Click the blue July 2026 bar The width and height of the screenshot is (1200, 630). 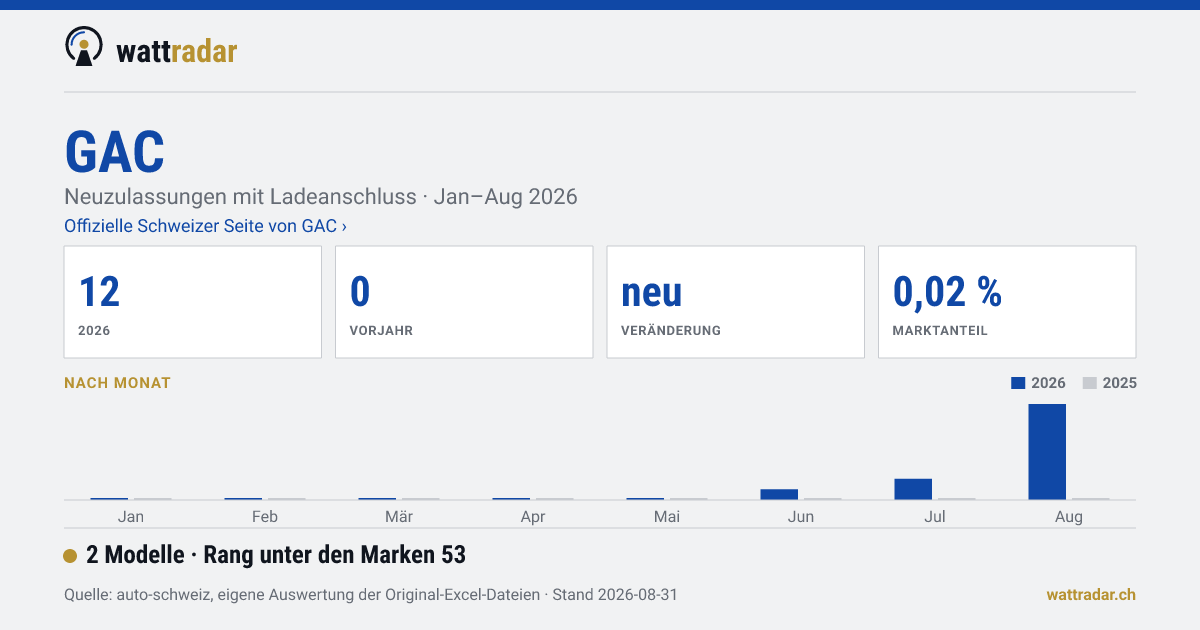[913, 489]
